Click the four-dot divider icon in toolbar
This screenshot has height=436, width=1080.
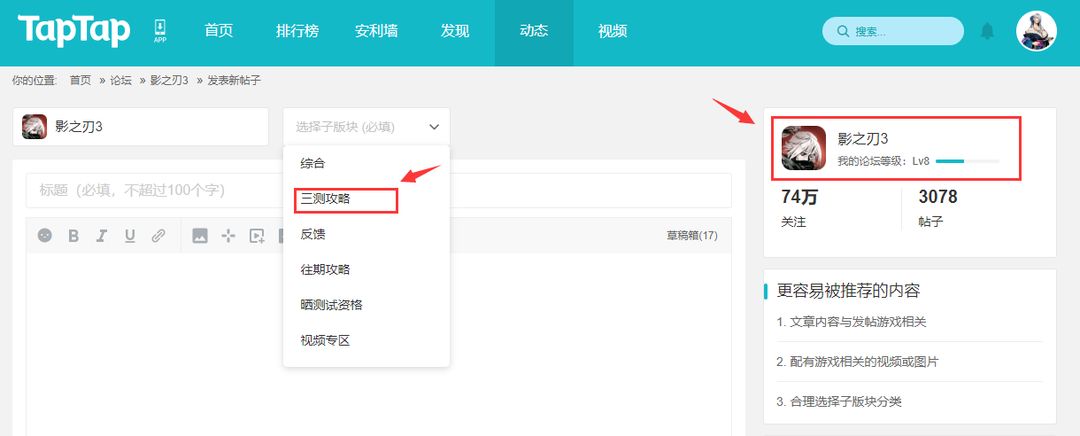pos(228,236)
